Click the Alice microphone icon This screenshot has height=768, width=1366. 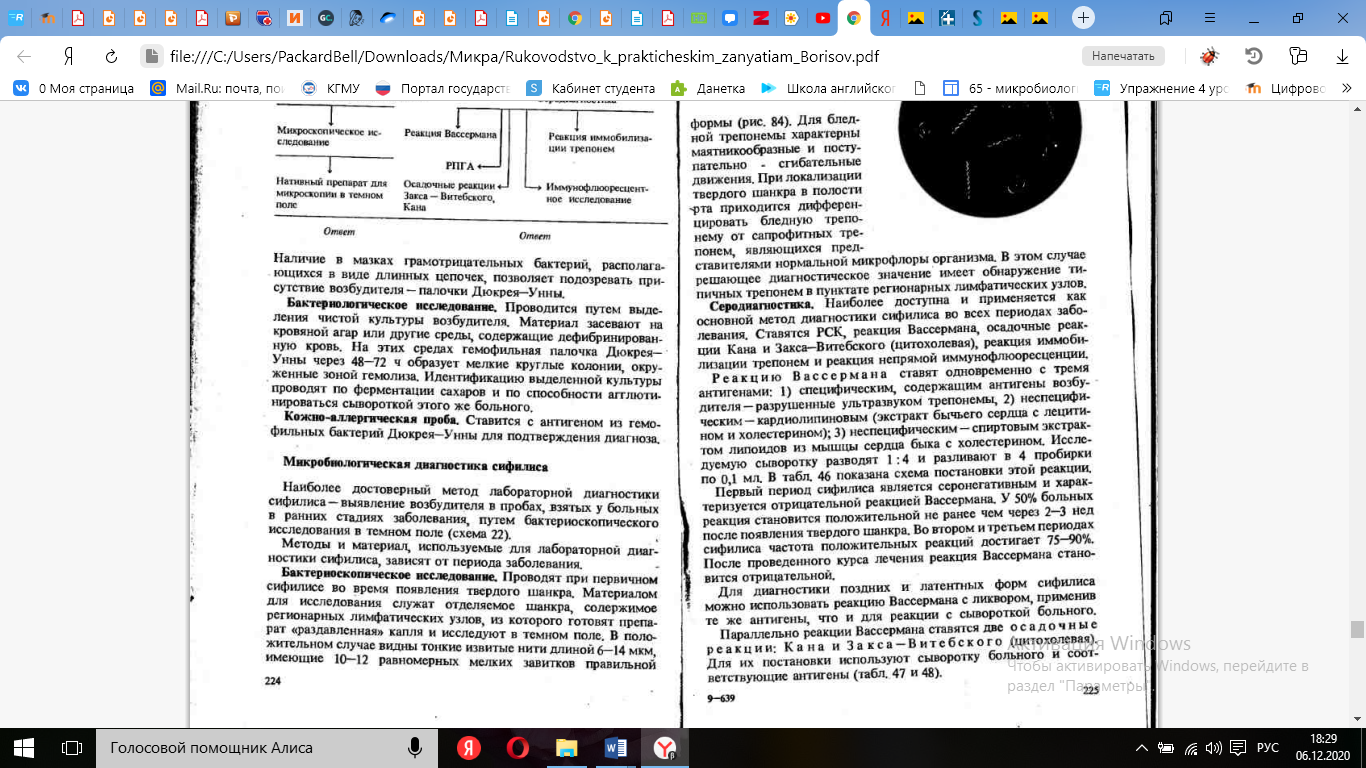tap(414, 747)
